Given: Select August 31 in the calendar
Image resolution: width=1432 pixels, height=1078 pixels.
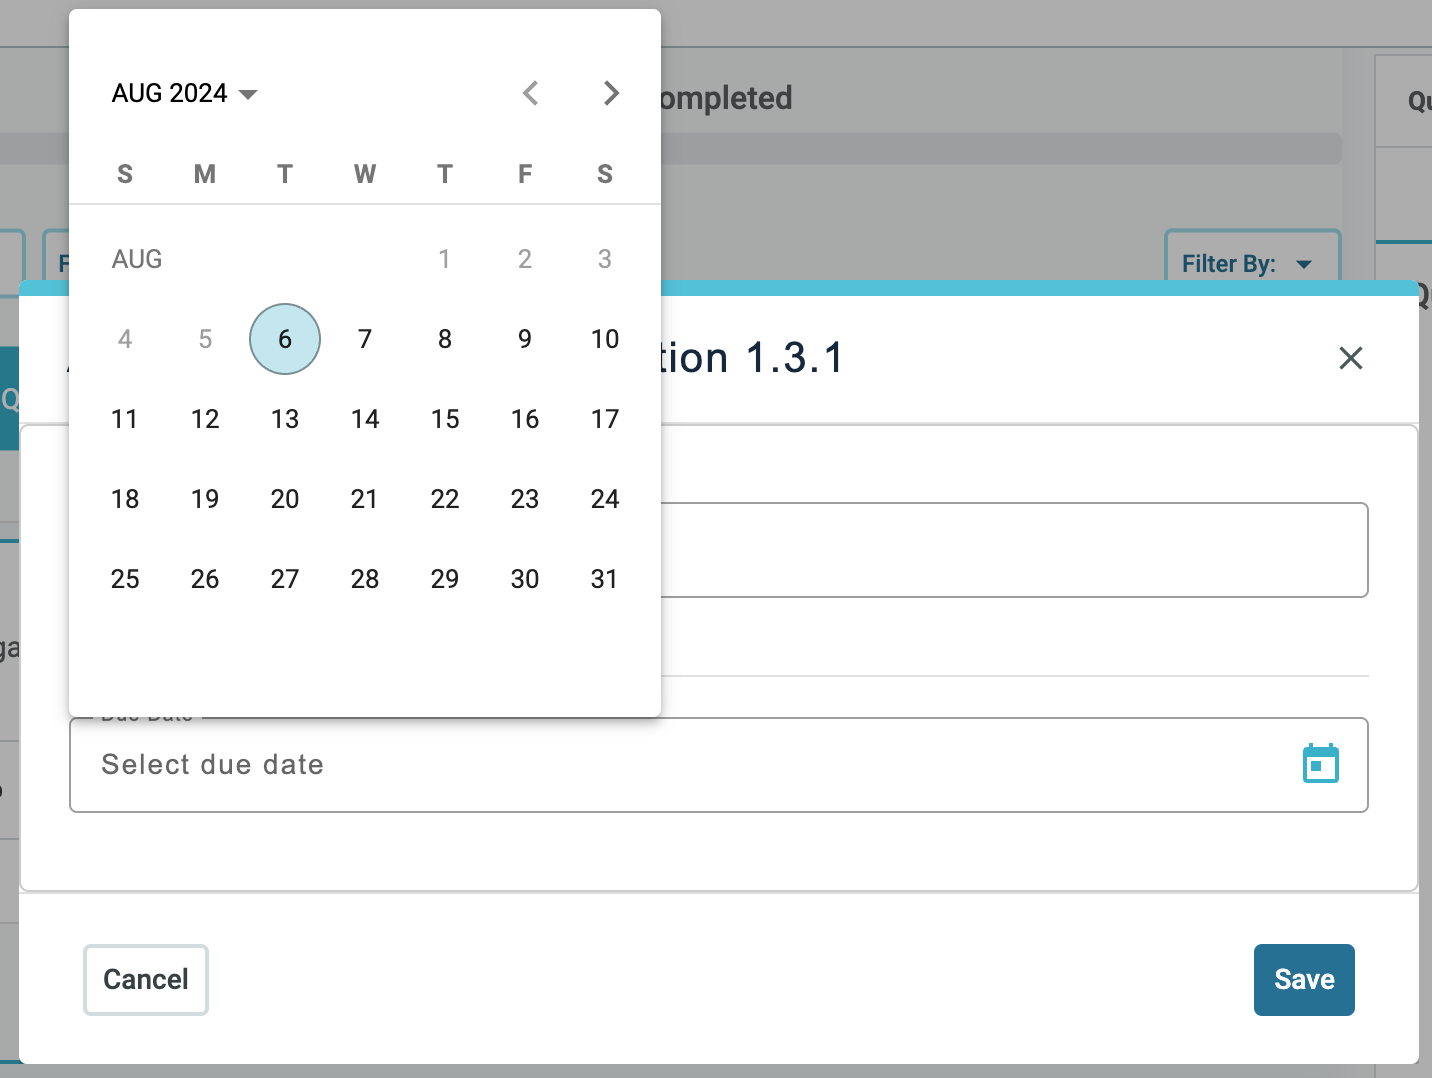Looking at the screenshot, I should 604,579.
